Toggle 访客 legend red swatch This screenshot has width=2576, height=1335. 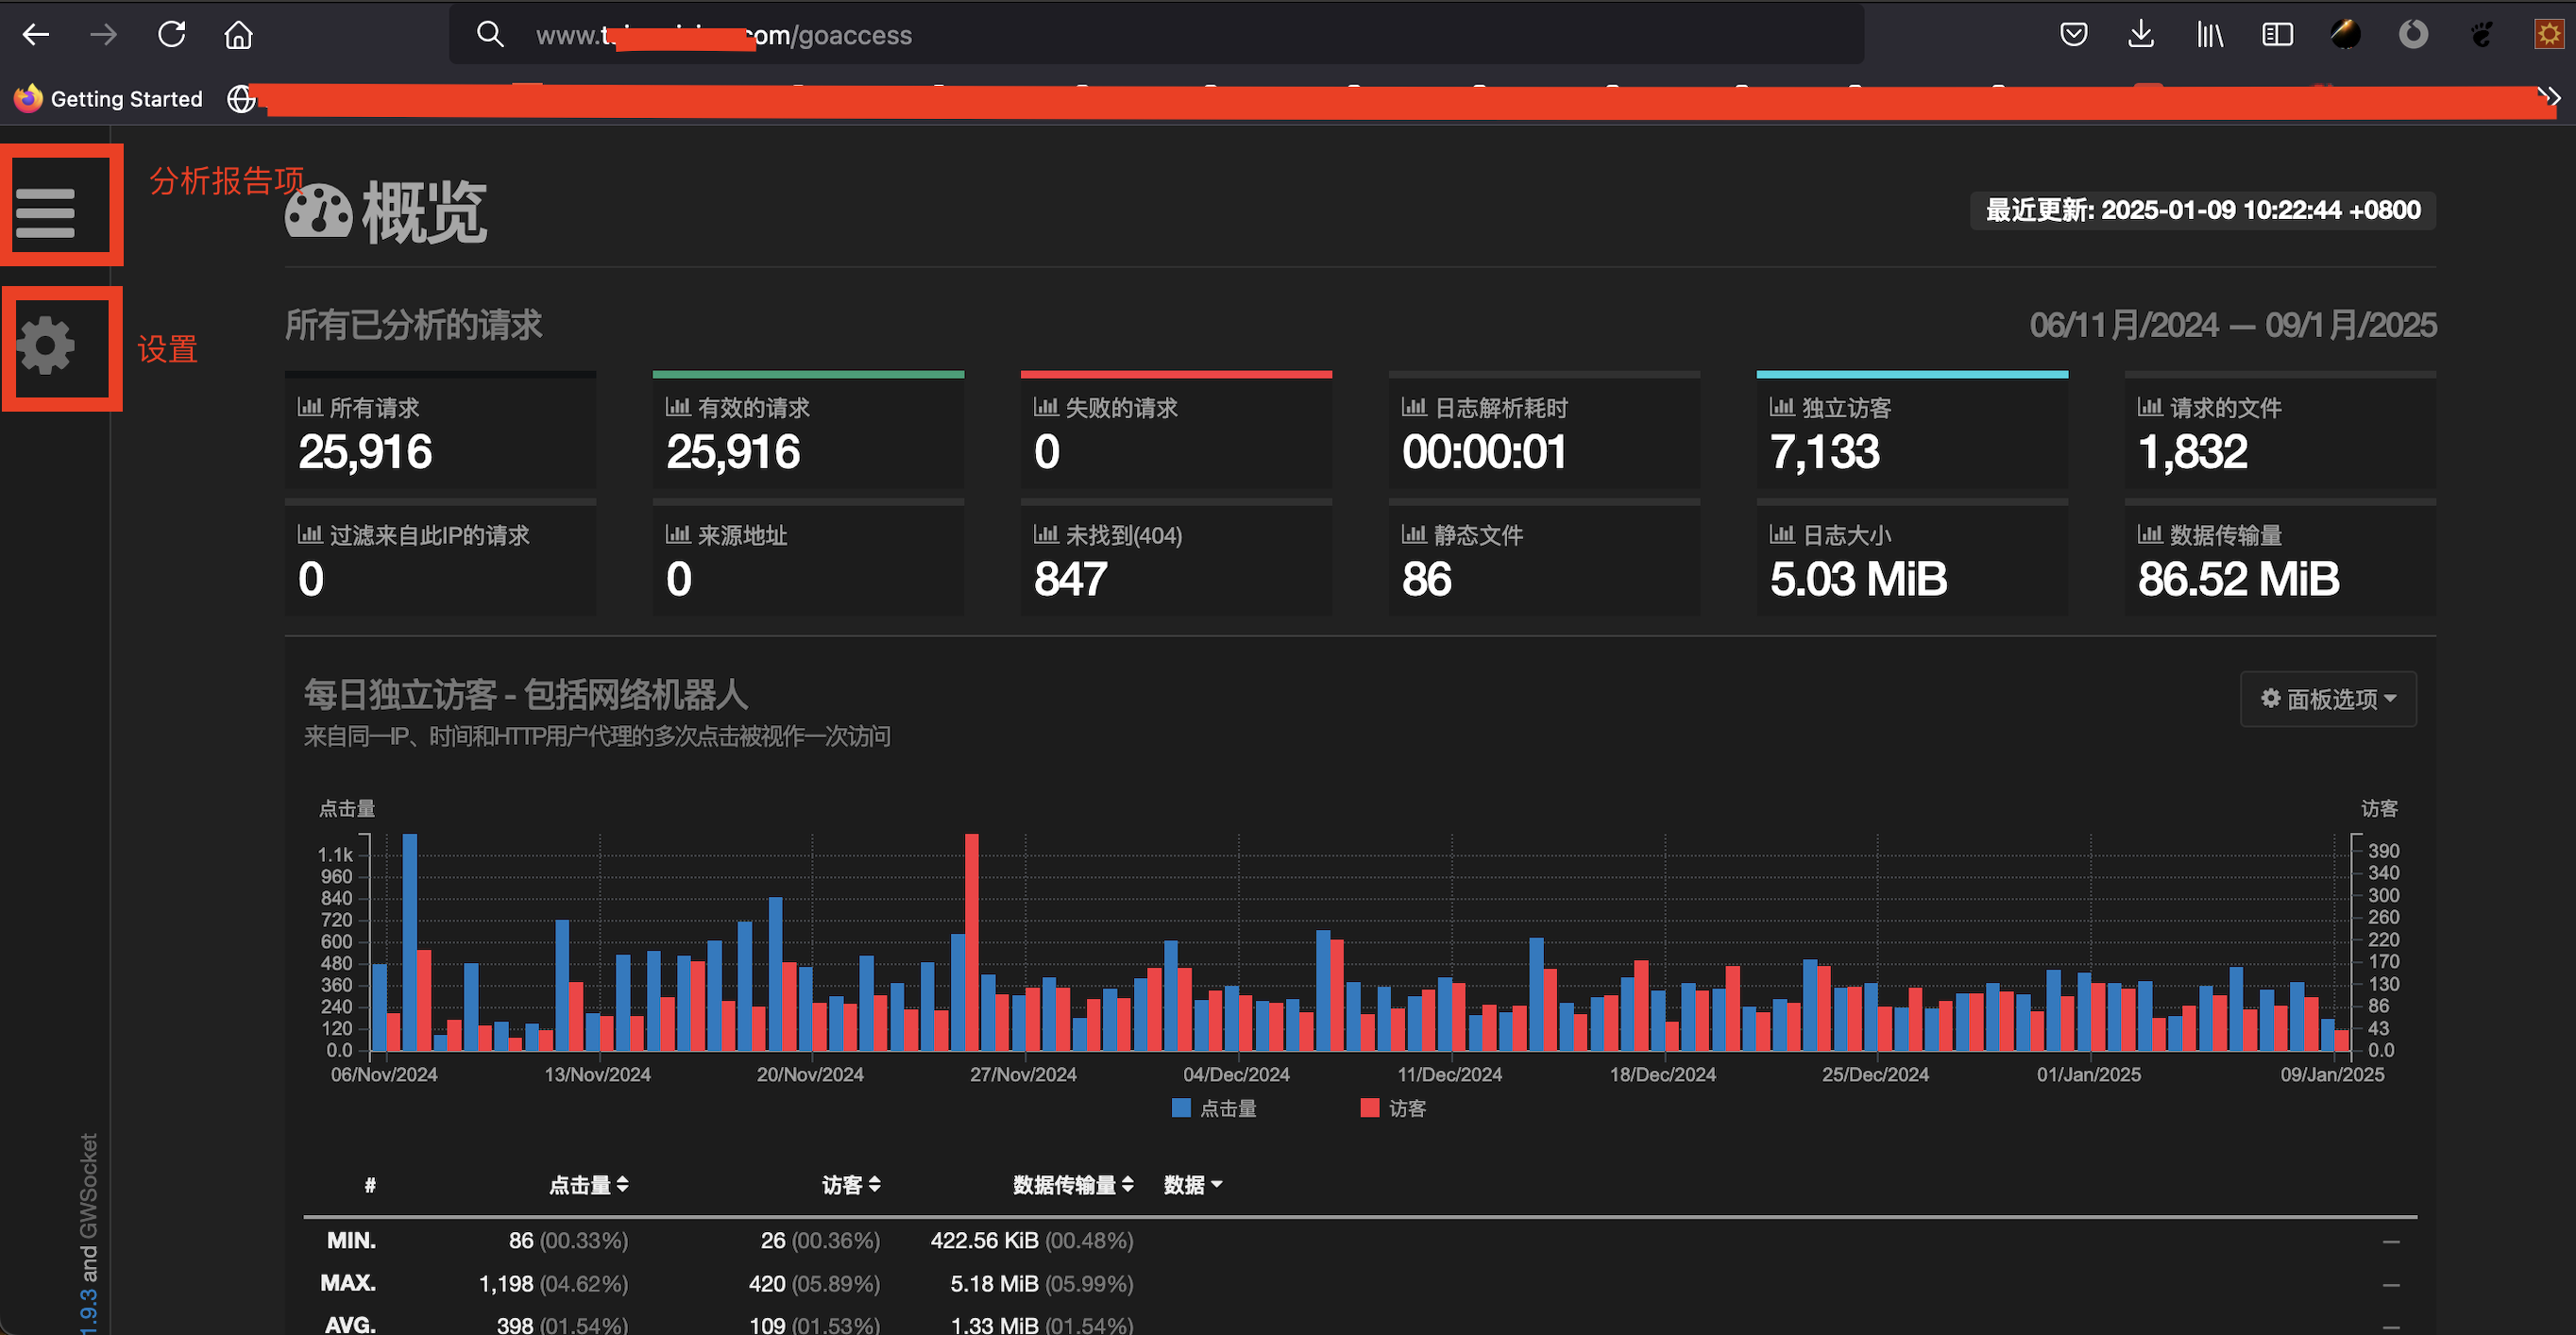[x=1370, y=1108]
